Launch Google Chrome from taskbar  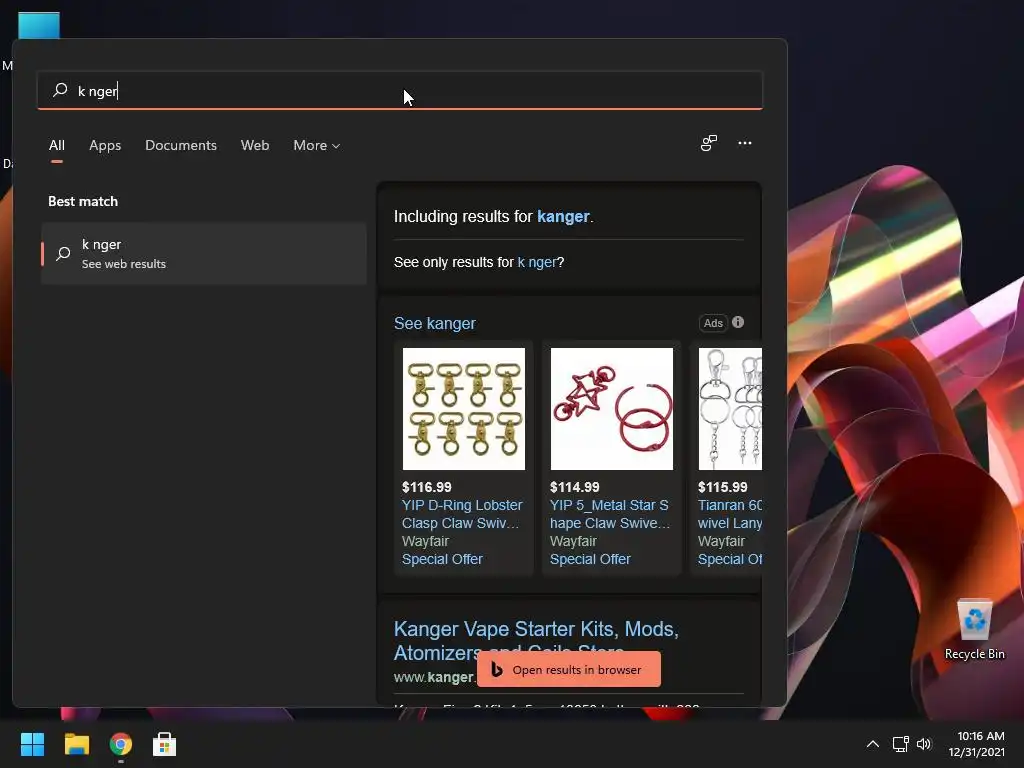point(121,744)
